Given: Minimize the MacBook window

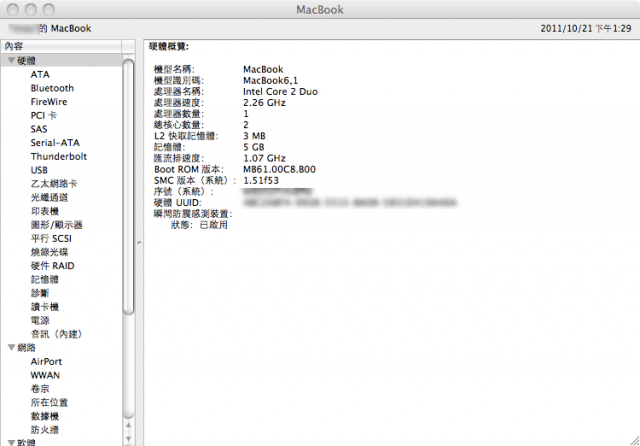Looking at the screenshot, I should [x=31, y=9].
